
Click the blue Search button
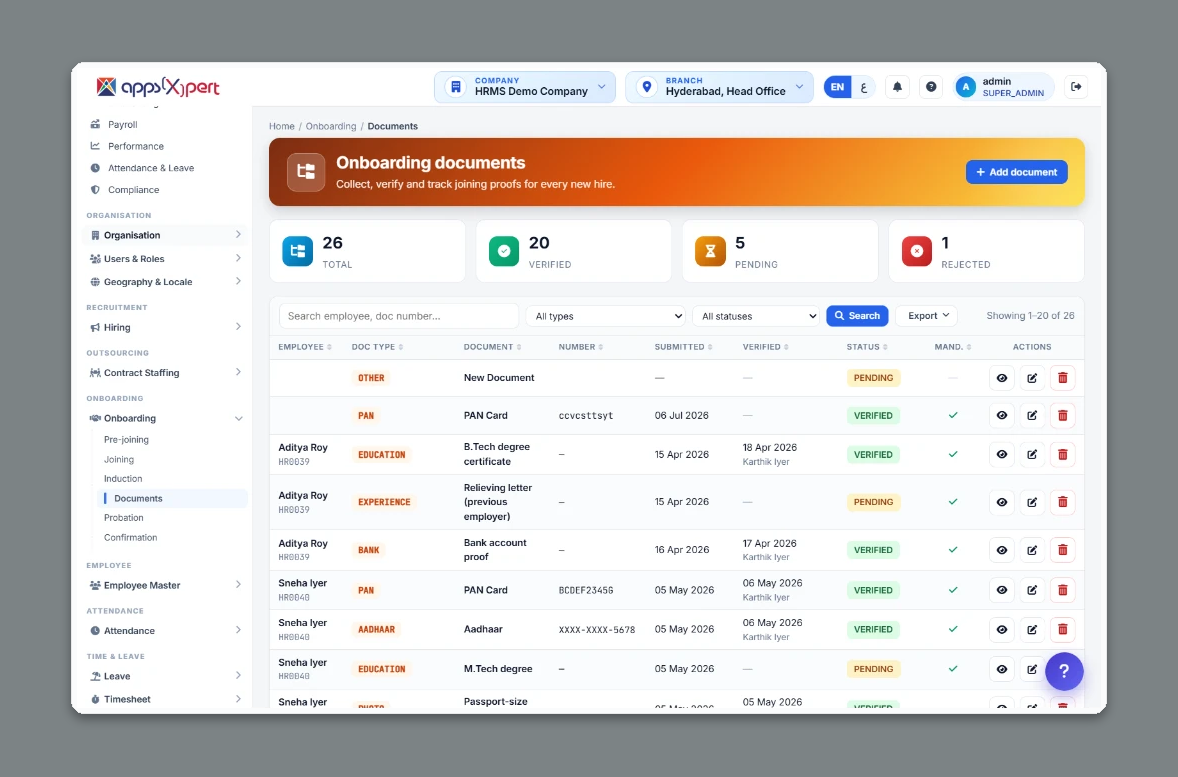pos(857,316)
